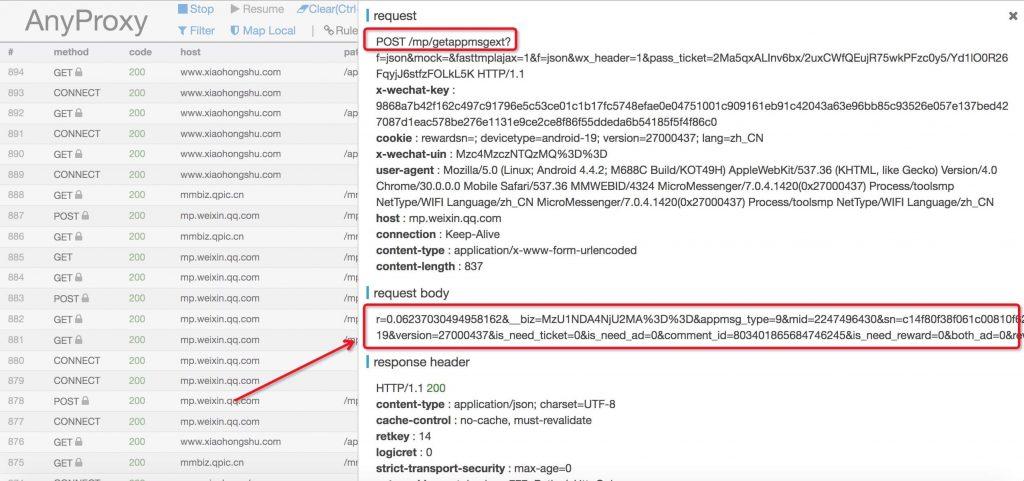
Task: Click the 'host : mp.weixin.qq.com' header line
Action: [x=438, y=219]
